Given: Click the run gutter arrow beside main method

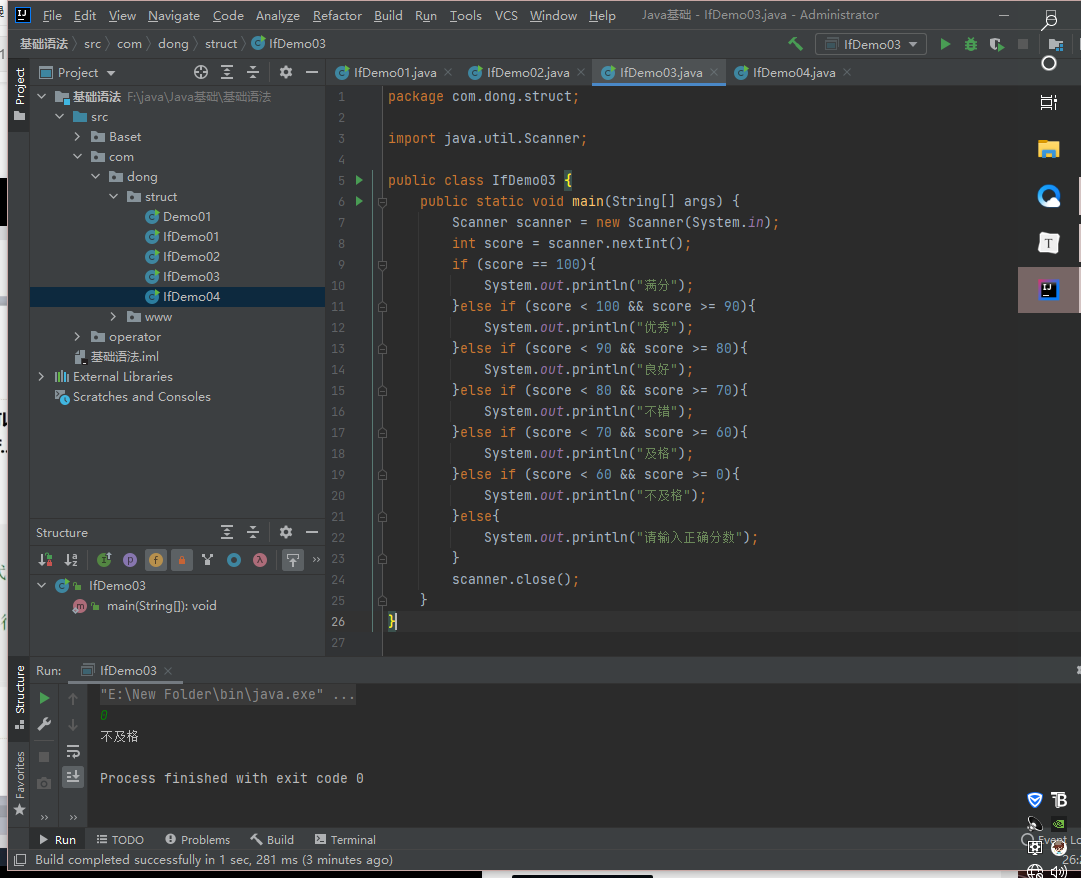Looking at the screenshot, I should pyautogui.click(x=359, y=201).
